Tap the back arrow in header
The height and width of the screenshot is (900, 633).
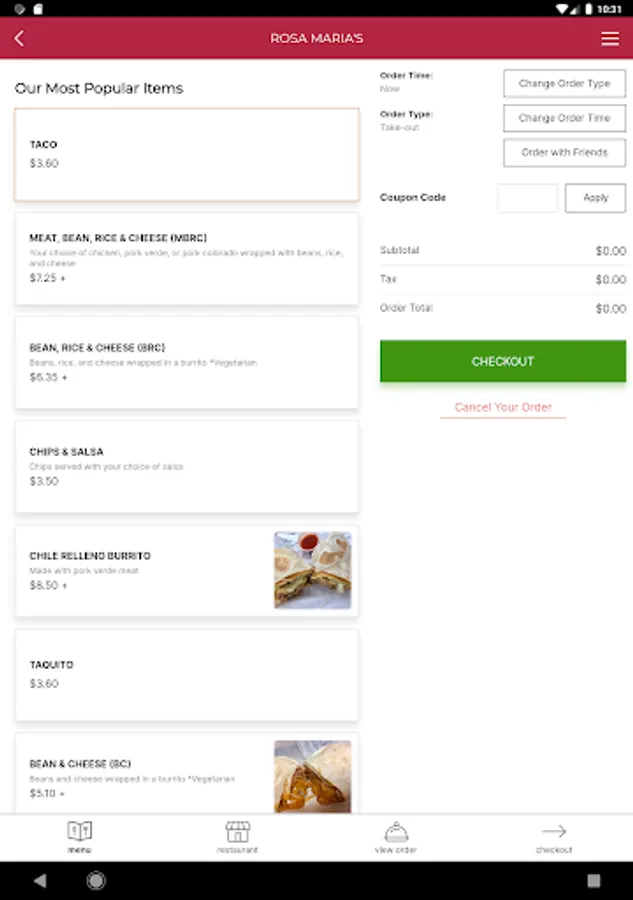point(19,39)
